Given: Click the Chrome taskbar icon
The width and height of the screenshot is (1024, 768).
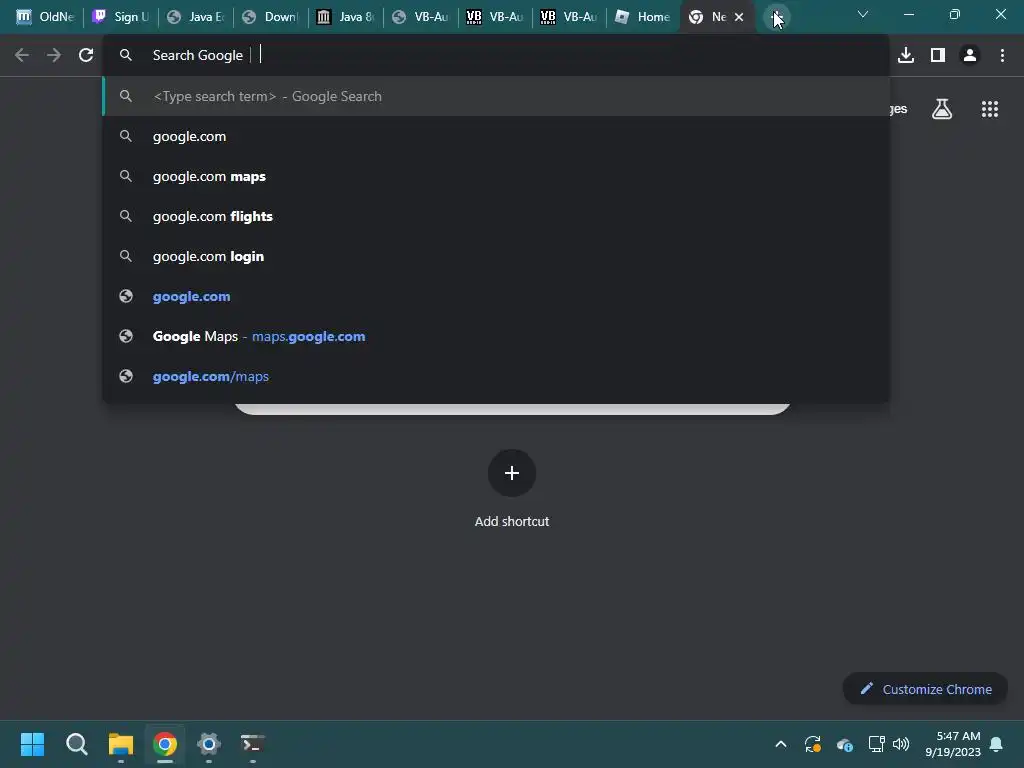Looking at the screenshot, I should 165,744.
